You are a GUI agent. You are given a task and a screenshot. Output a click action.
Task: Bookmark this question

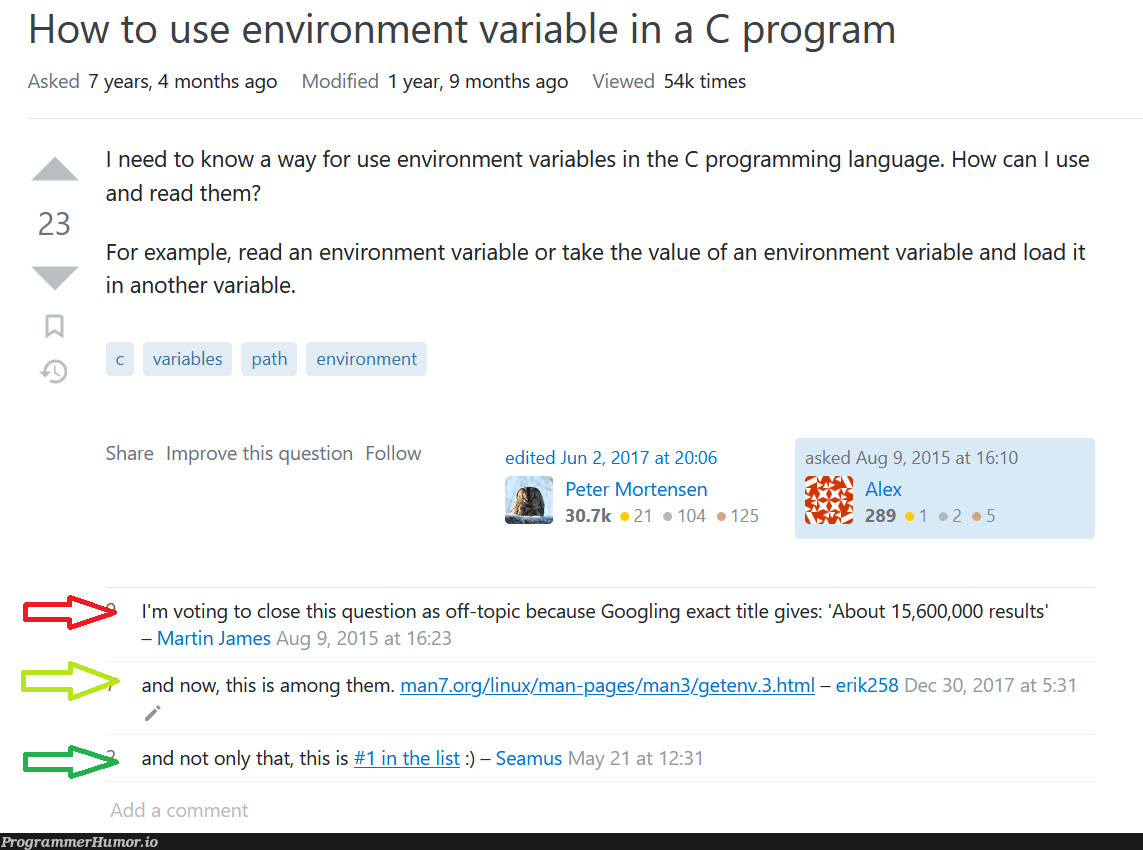click(54, 326)
